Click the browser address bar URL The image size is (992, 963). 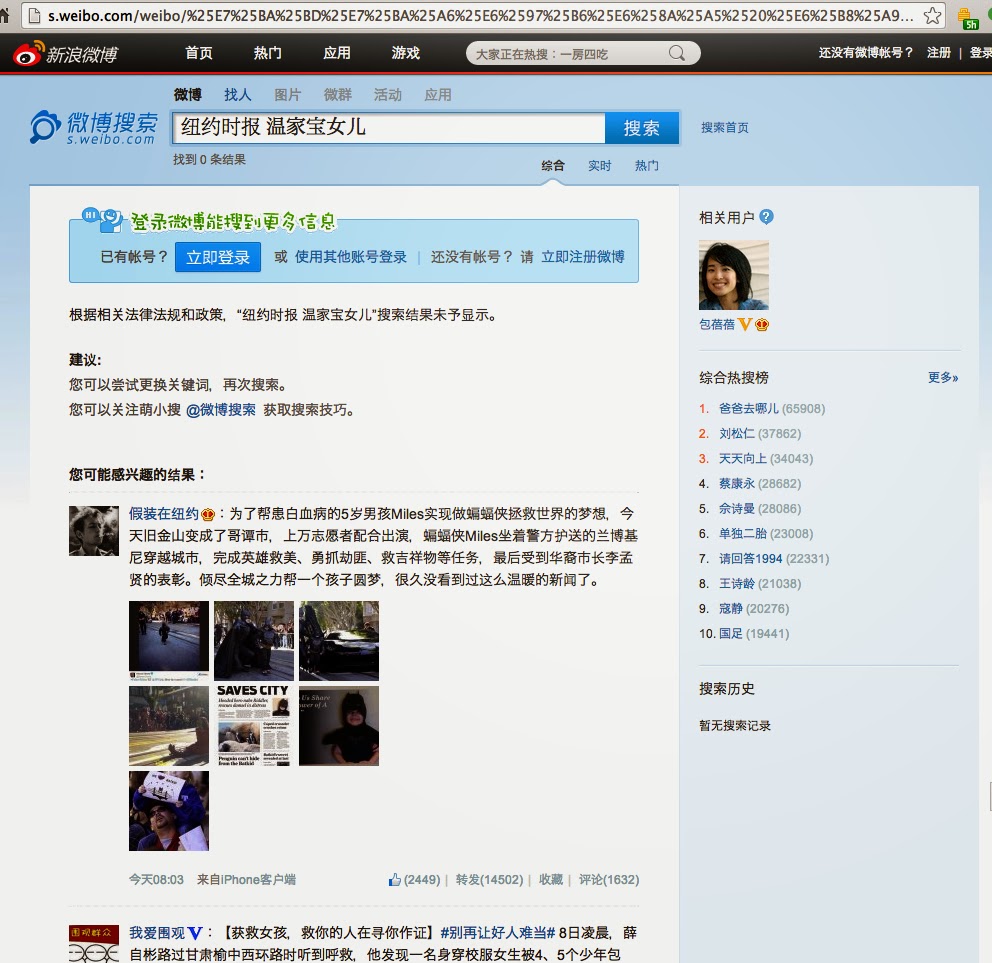481,15
